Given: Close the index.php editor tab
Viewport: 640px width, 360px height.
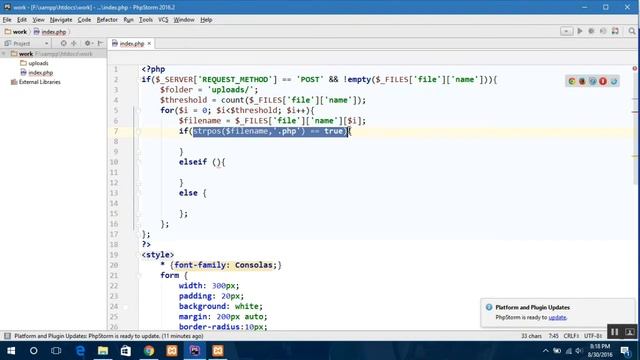Looking at the screenshot, I should (149, 43).
